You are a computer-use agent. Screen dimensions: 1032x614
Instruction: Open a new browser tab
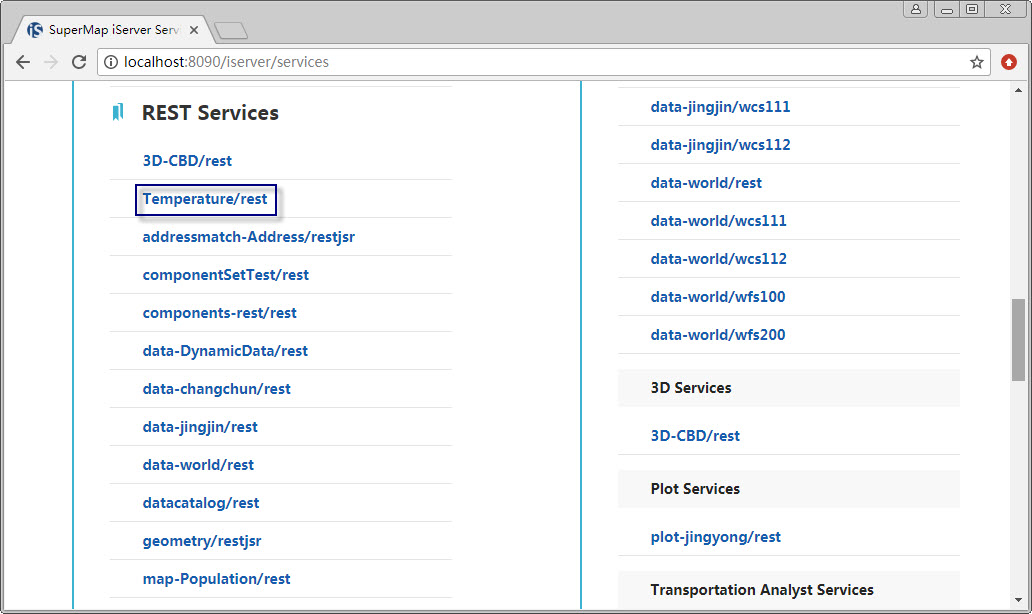pyautogui.click(x=230, y=31)
